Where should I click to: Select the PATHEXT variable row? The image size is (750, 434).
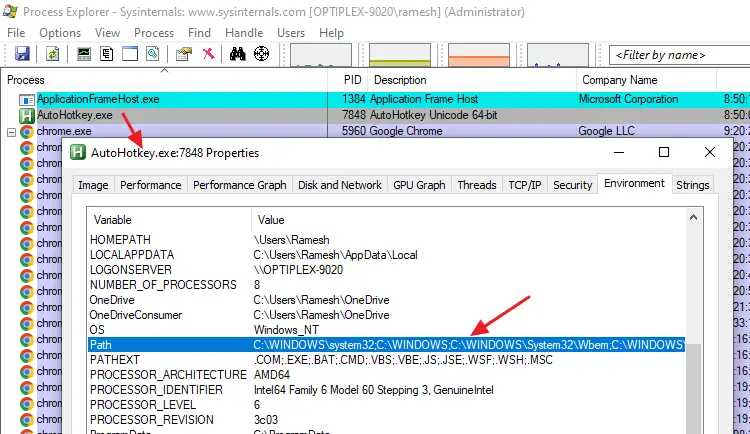pos(386,360)
